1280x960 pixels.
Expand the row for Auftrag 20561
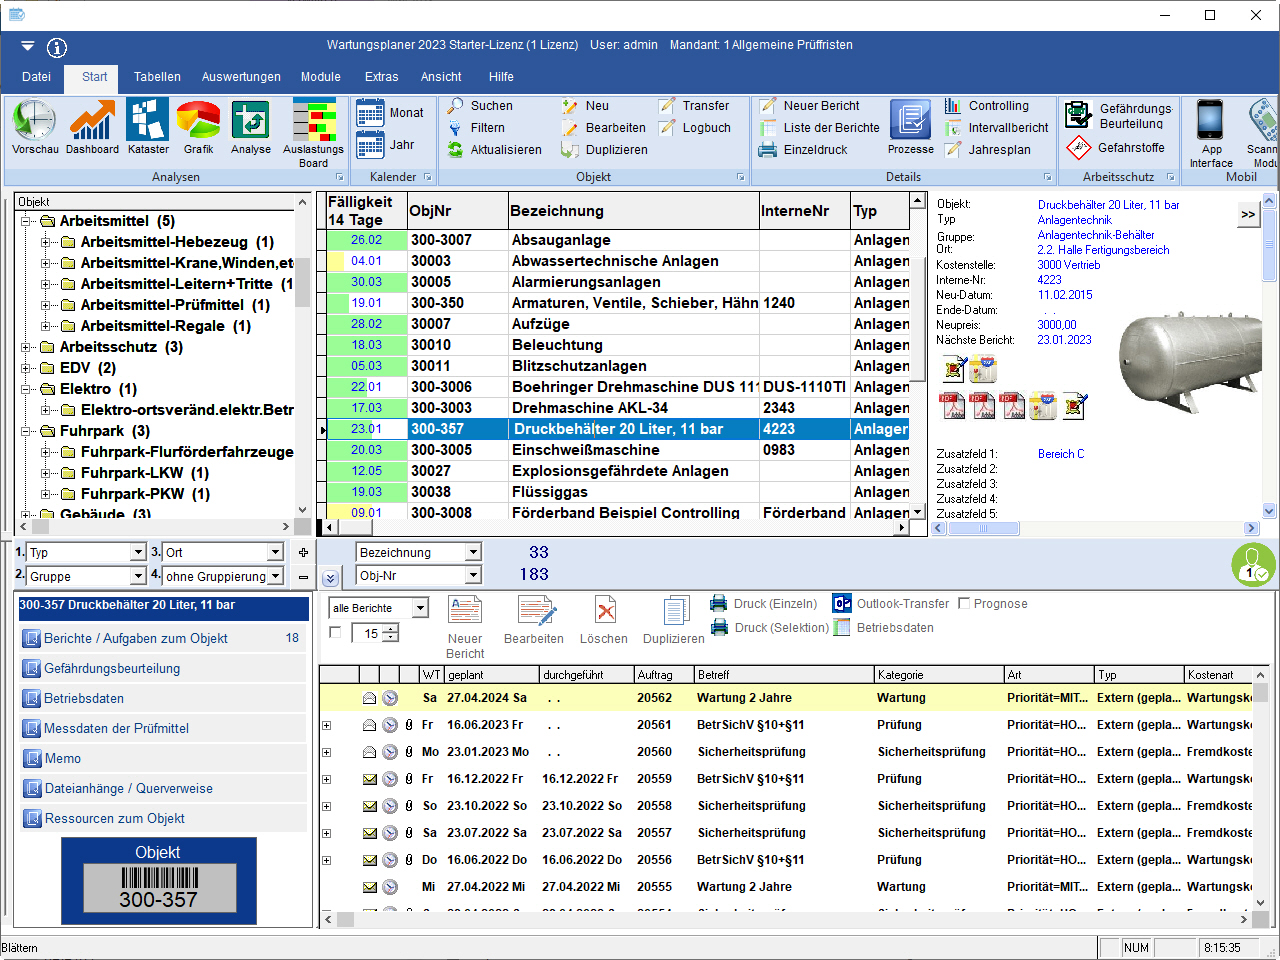coord(326,725)
